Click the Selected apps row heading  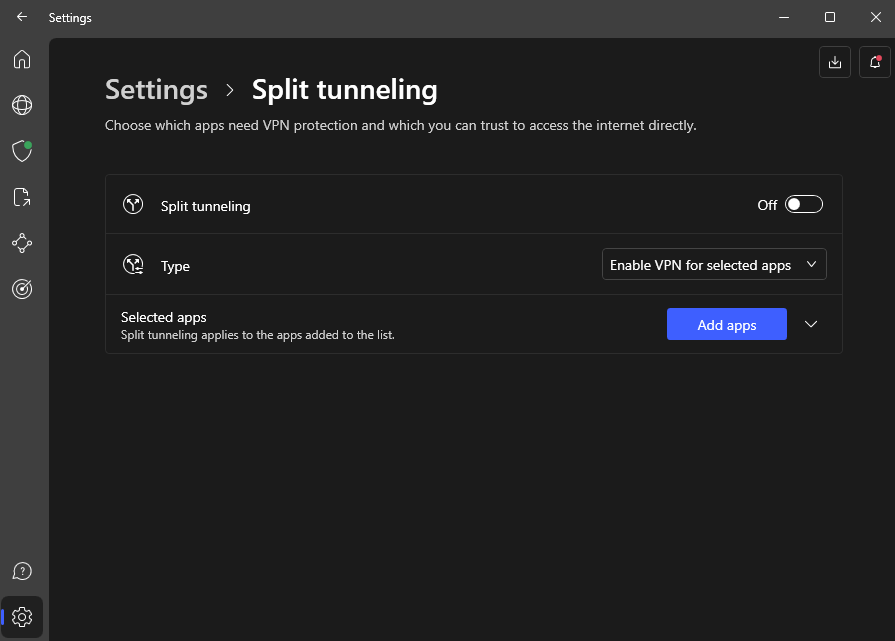[x=164, y=317]
